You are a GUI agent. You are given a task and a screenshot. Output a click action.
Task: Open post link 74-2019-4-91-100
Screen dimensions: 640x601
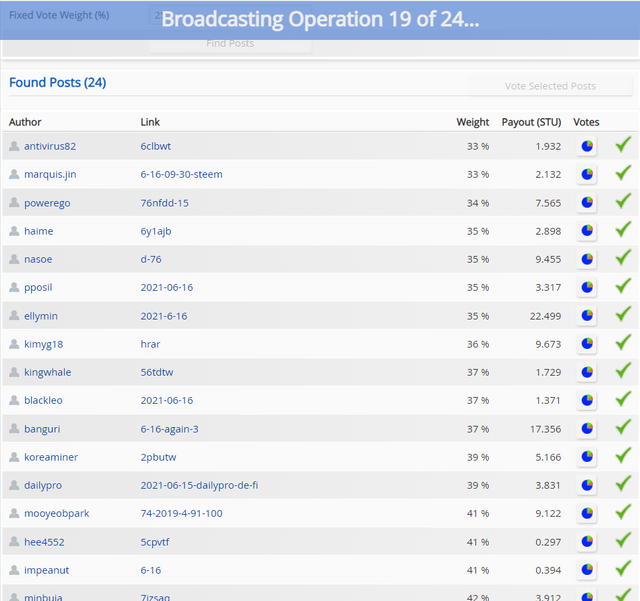pyautogui.click(x=182, y=513)
